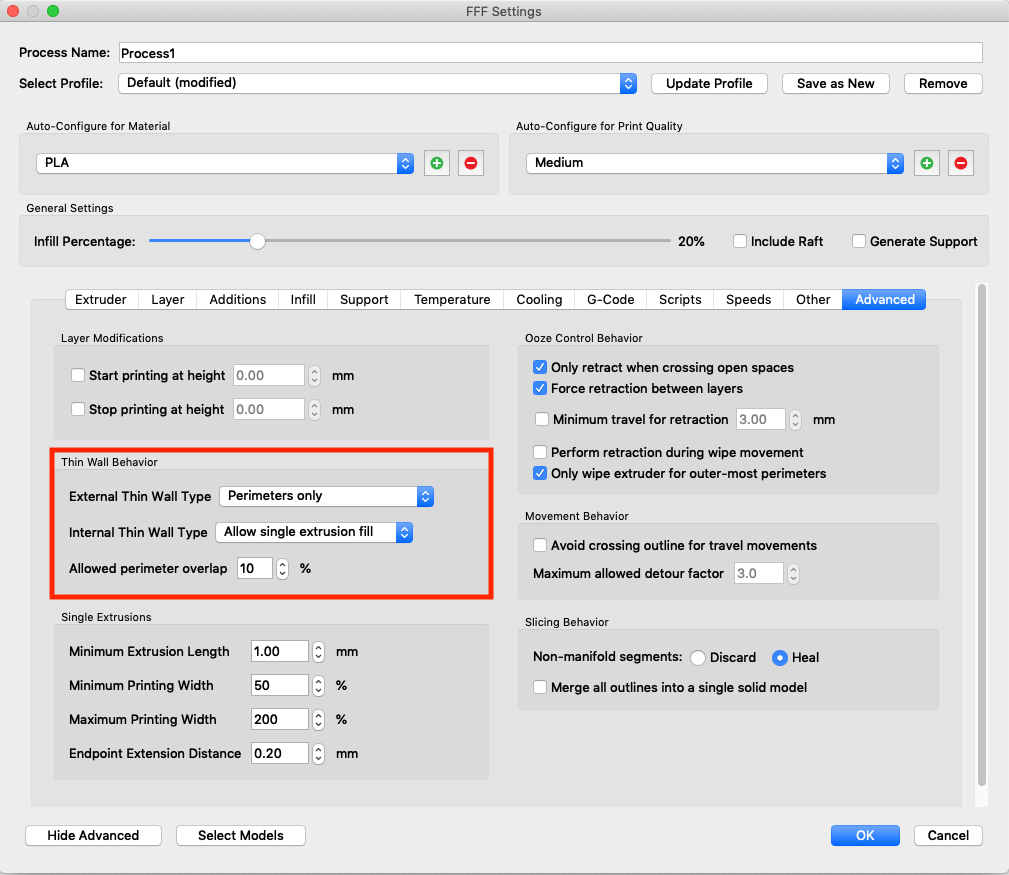Enable Include Raft checkbox
This screenshot has width=1009, height=875.
(740, 241)
